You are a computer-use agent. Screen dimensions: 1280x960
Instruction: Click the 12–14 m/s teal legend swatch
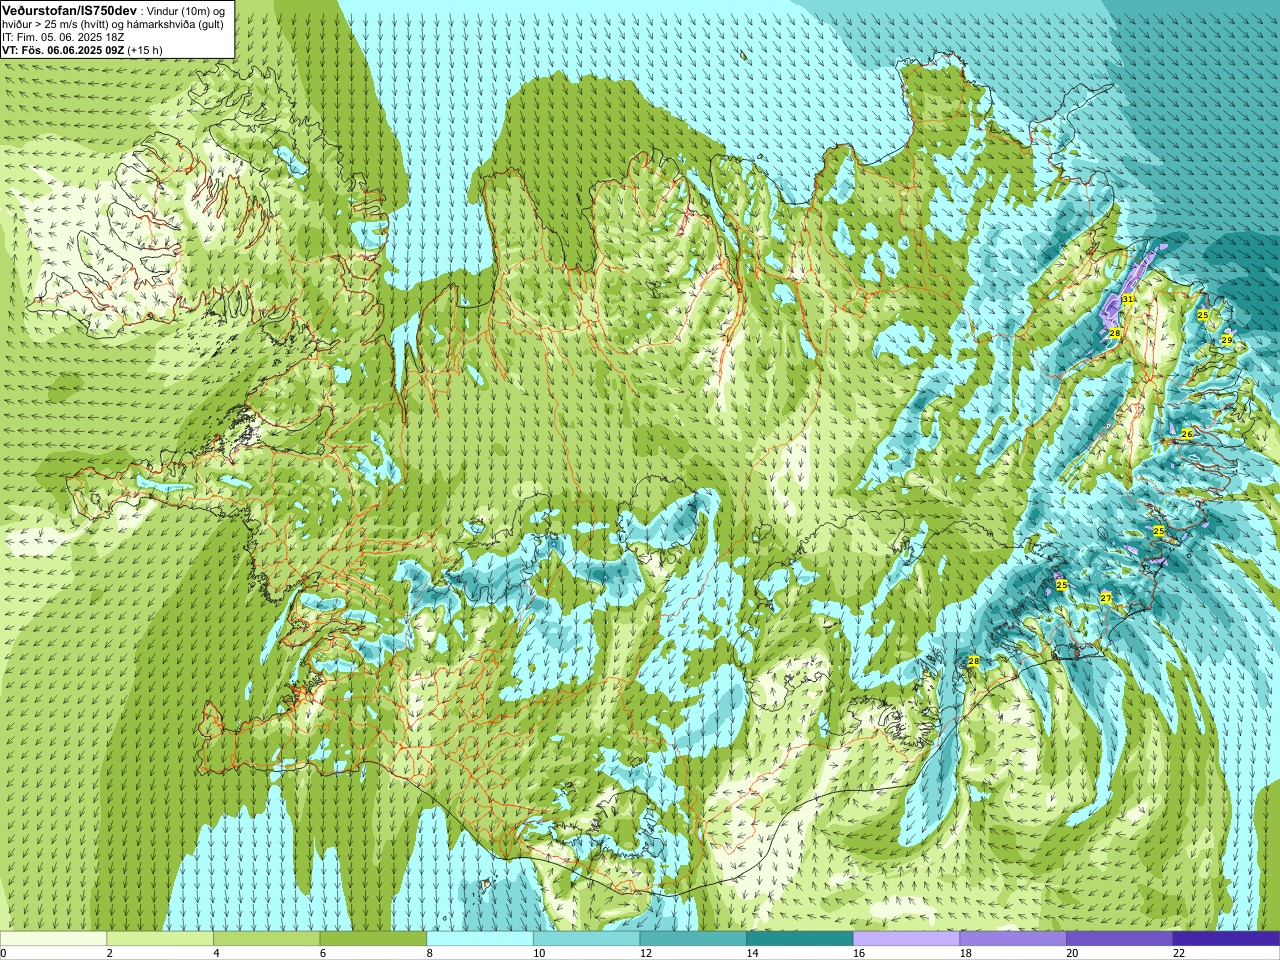point(693,939)
